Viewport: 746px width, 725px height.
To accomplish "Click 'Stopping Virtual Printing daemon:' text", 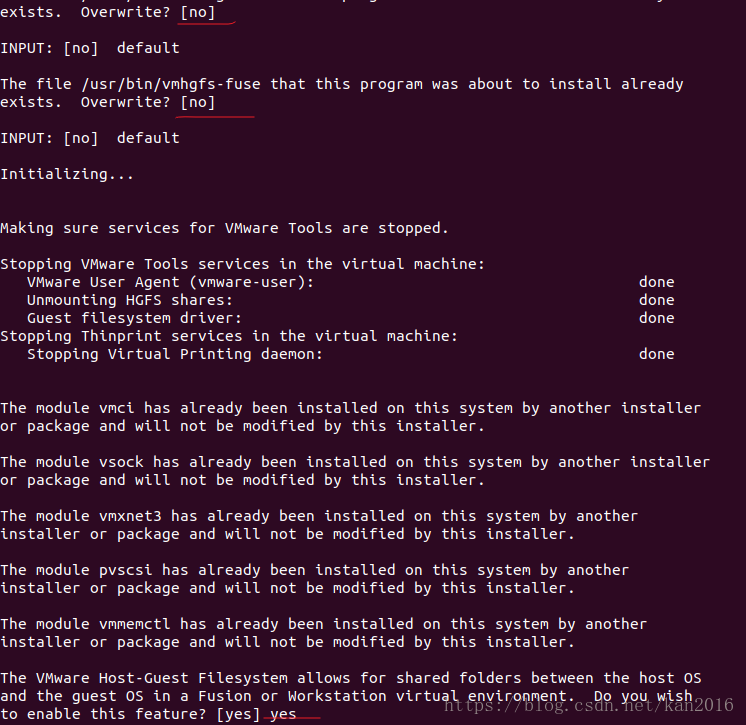I will tap(175, 354).
